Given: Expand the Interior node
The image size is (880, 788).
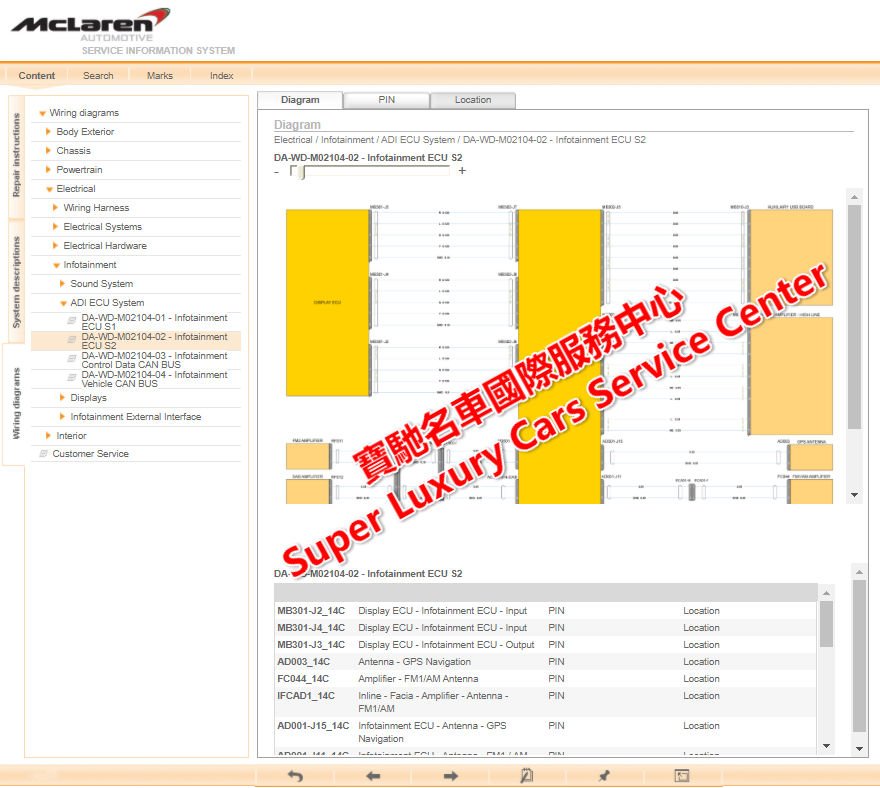Looking at the screenshot, I should (48, 436).
